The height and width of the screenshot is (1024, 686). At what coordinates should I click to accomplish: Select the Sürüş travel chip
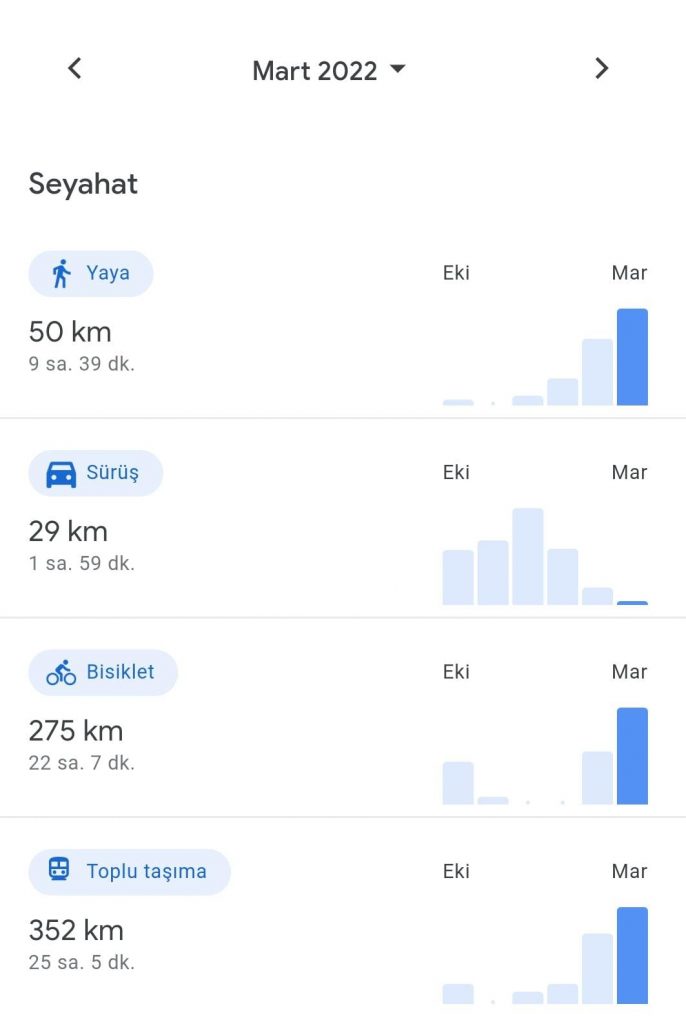[x=95, y=473]
